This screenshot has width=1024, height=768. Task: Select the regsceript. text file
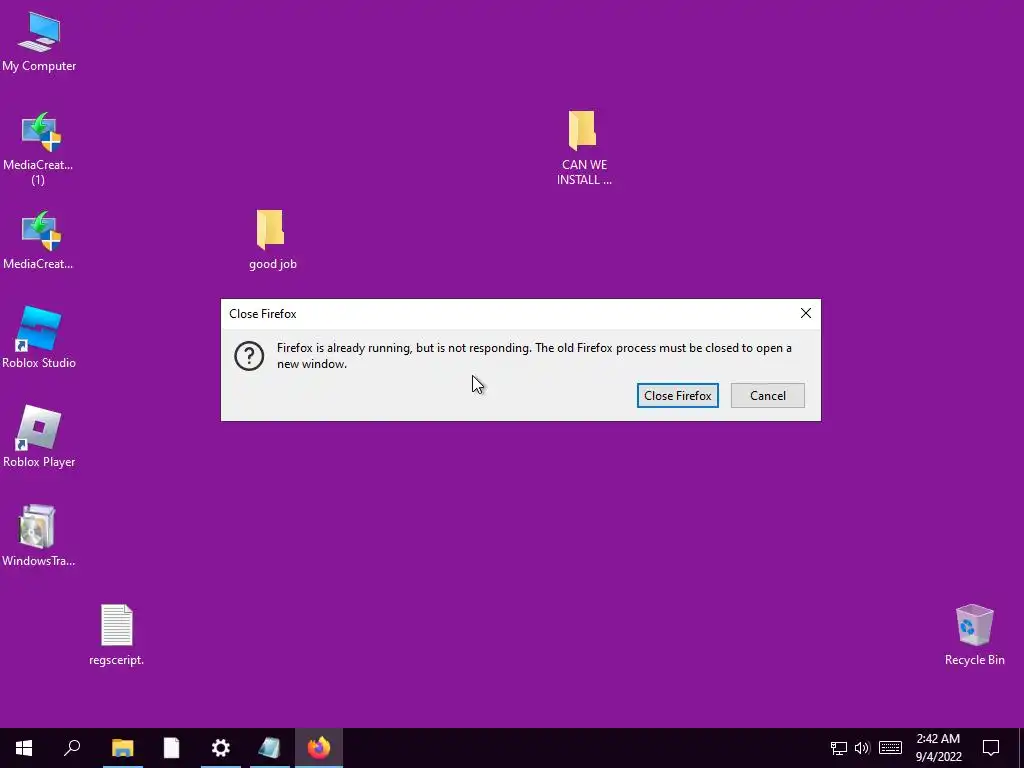click(x=116, y=635)
